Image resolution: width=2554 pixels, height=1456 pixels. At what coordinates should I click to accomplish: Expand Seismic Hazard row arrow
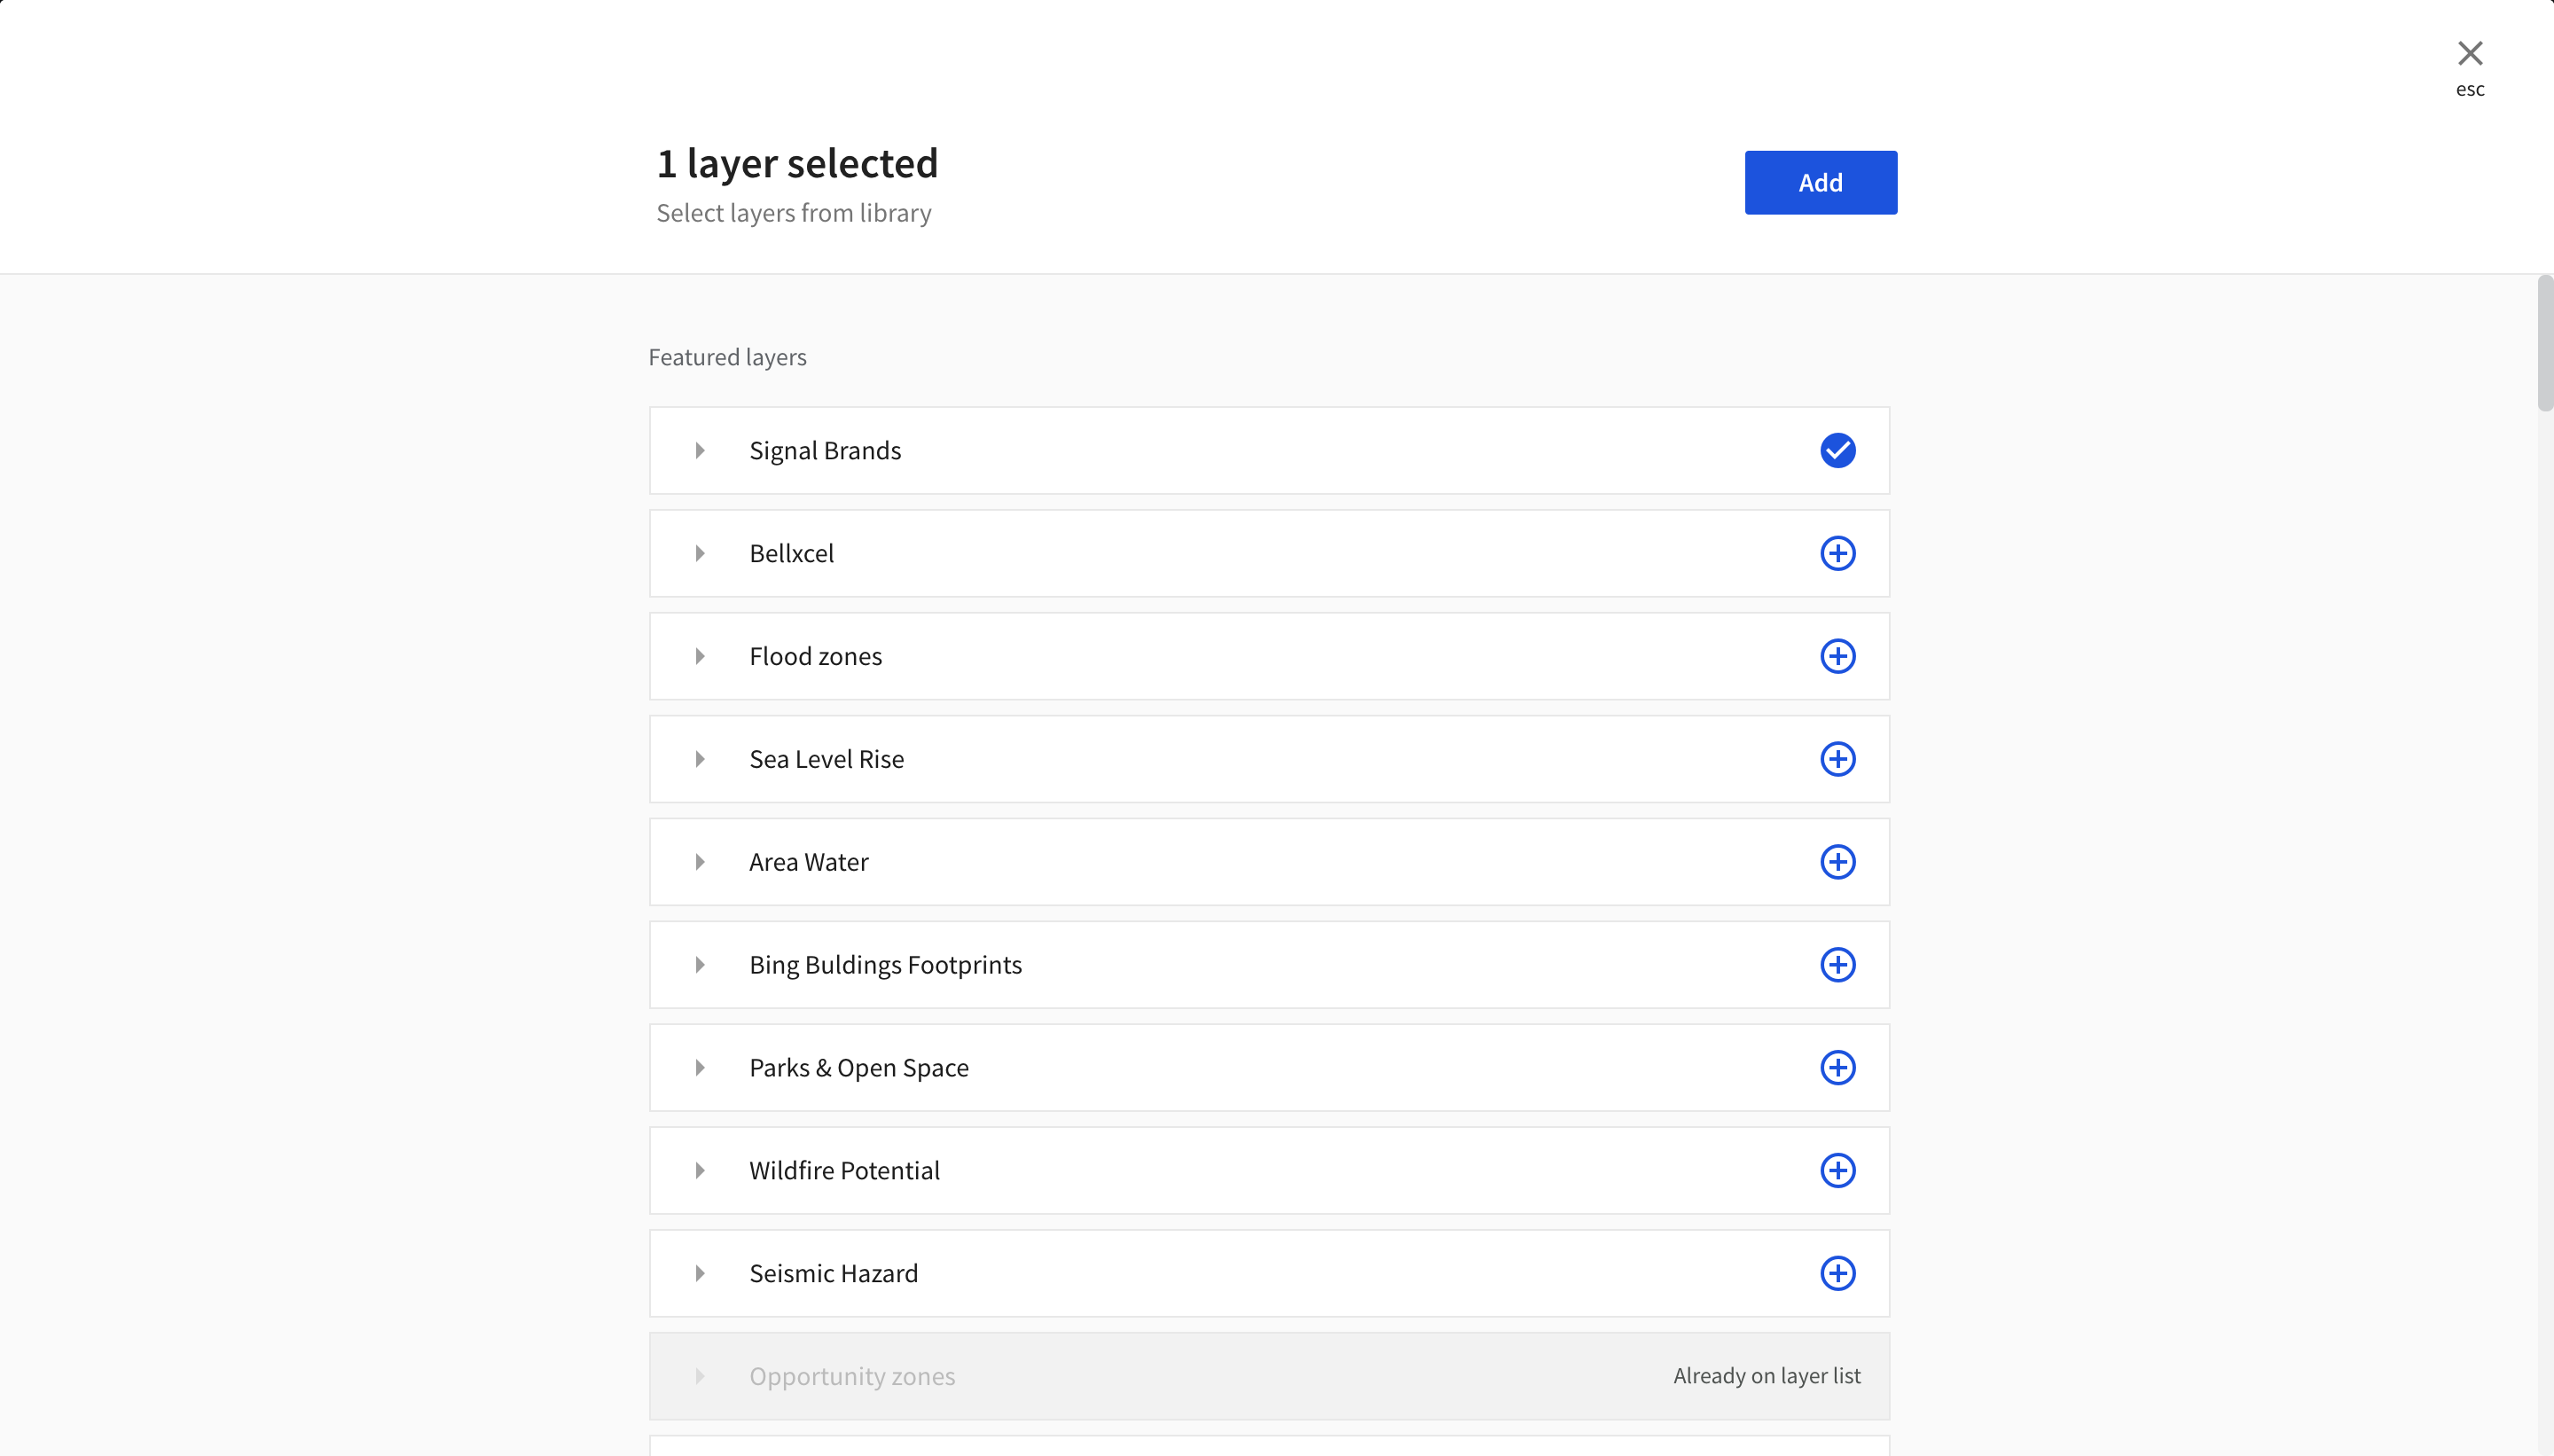700,1273
